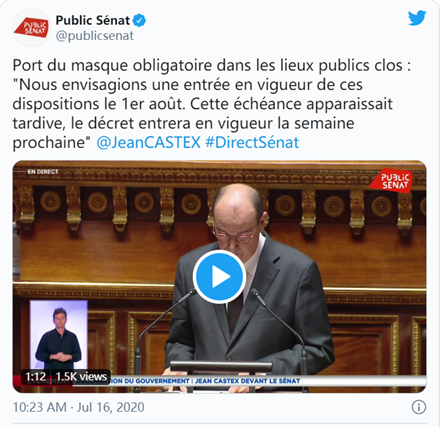Open the 10:23 AM · Jul 16, 2020 timestamp
Viewport: 441px width, 427px height.
tap(79, 407)
